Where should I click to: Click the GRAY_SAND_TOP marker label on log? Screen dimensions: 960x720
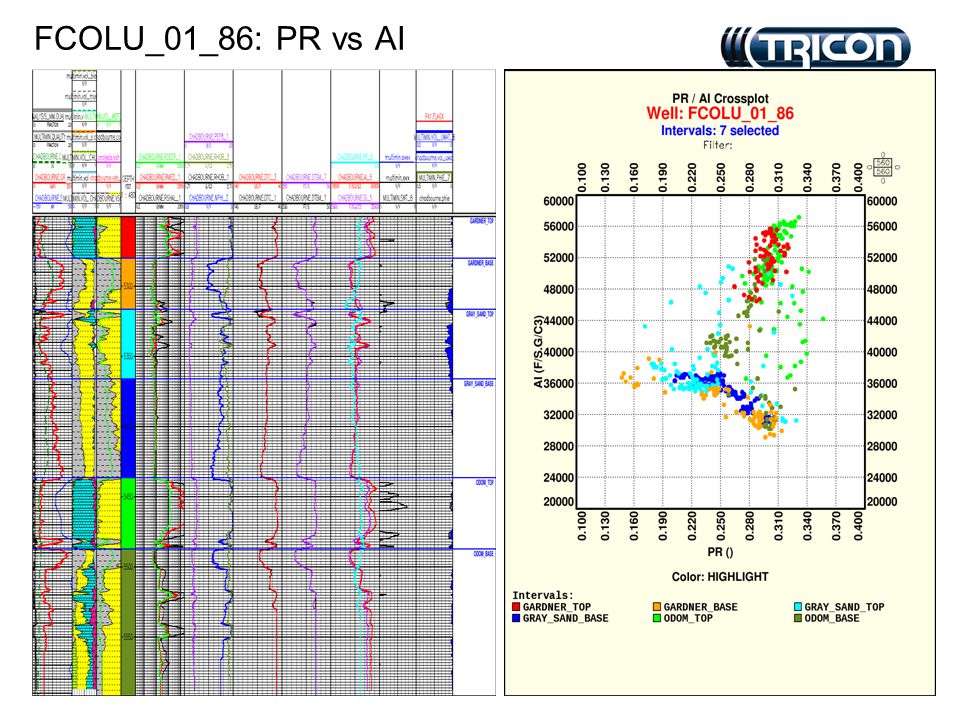[x=479, y=314]
